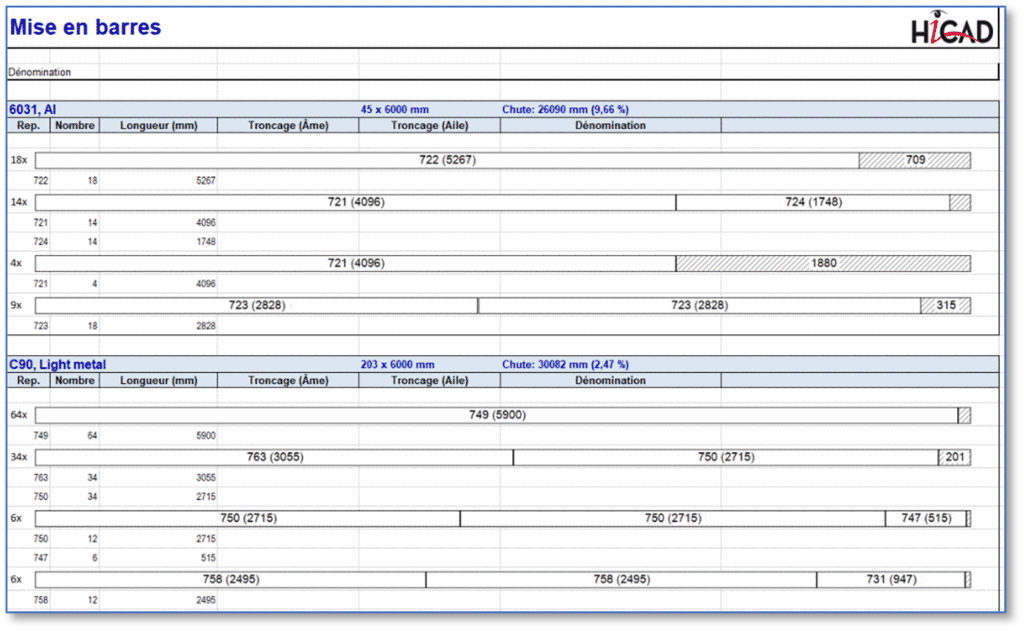Click the length cell '2495'

click(206, 600)
